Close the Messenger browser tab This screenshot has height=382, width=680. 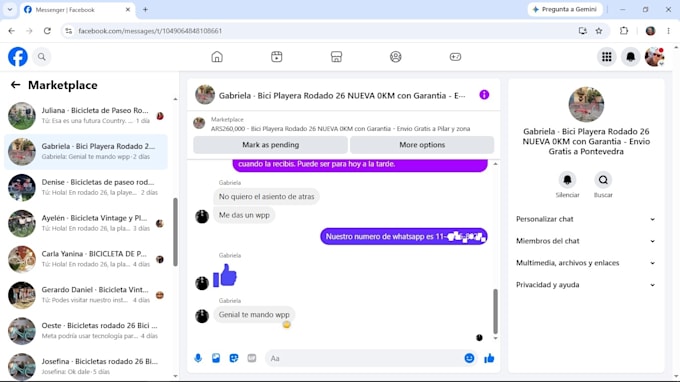(128, 10)
